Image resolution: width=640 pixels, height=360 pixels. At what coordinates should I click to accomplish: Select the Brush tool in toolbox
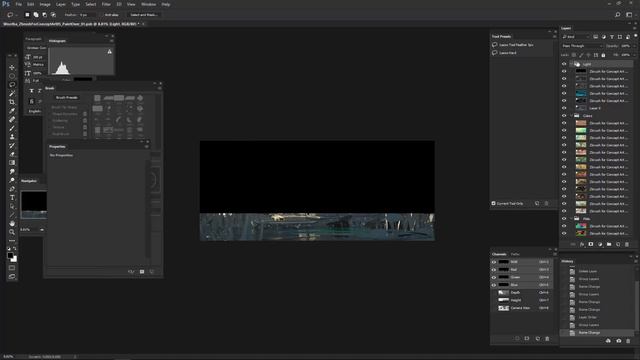coord(12,128)
